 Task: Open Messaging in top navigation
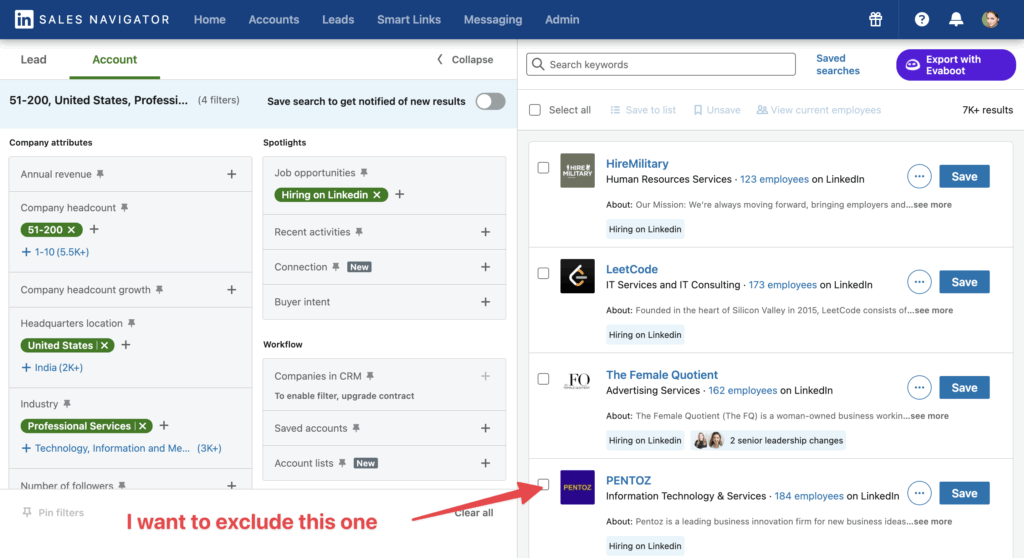click(493, 20)
